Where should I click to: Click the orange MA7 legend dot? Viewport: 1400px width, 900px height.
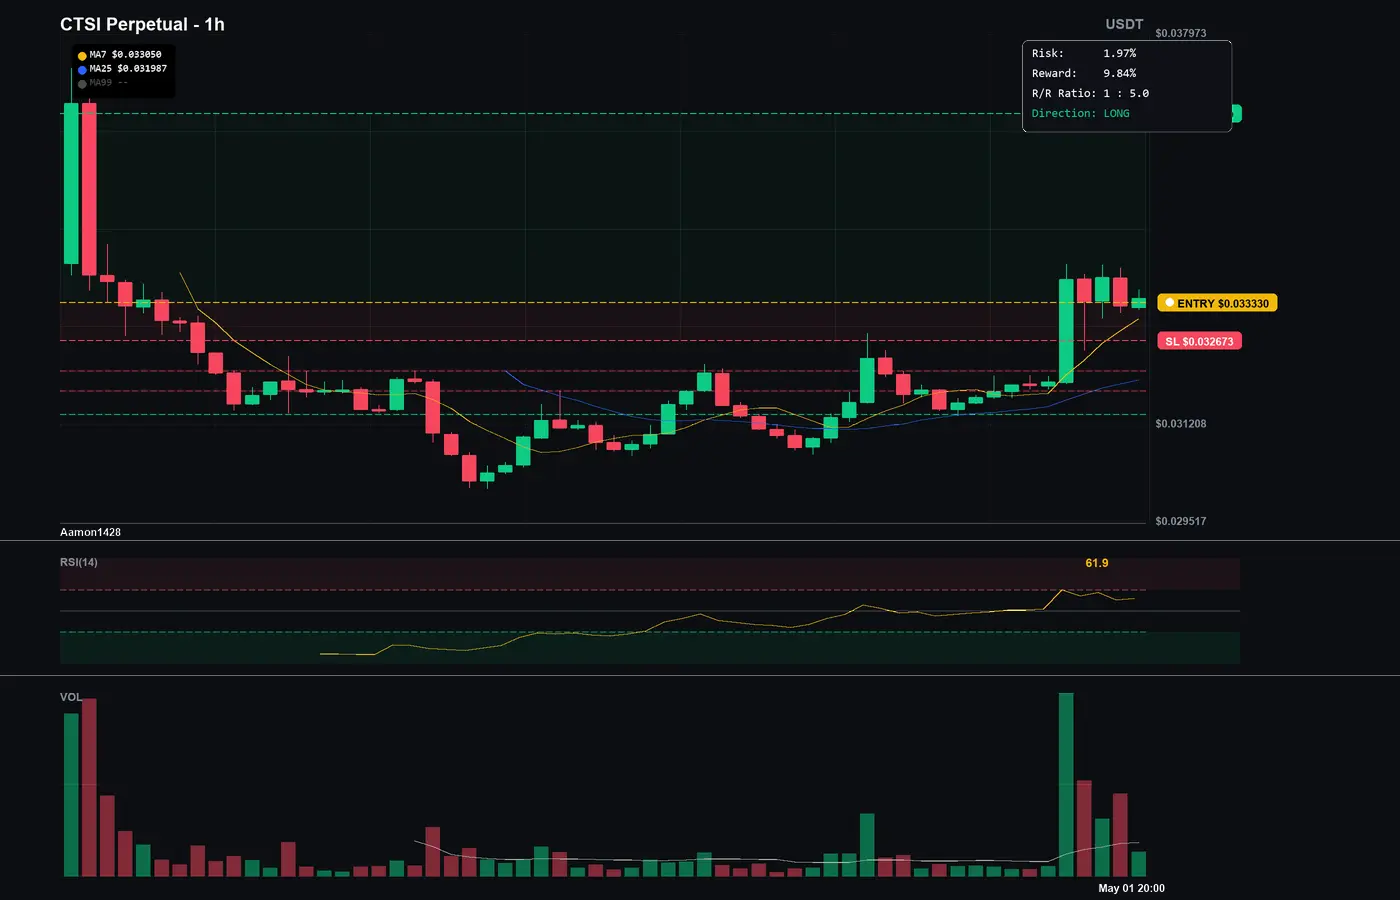82,56
